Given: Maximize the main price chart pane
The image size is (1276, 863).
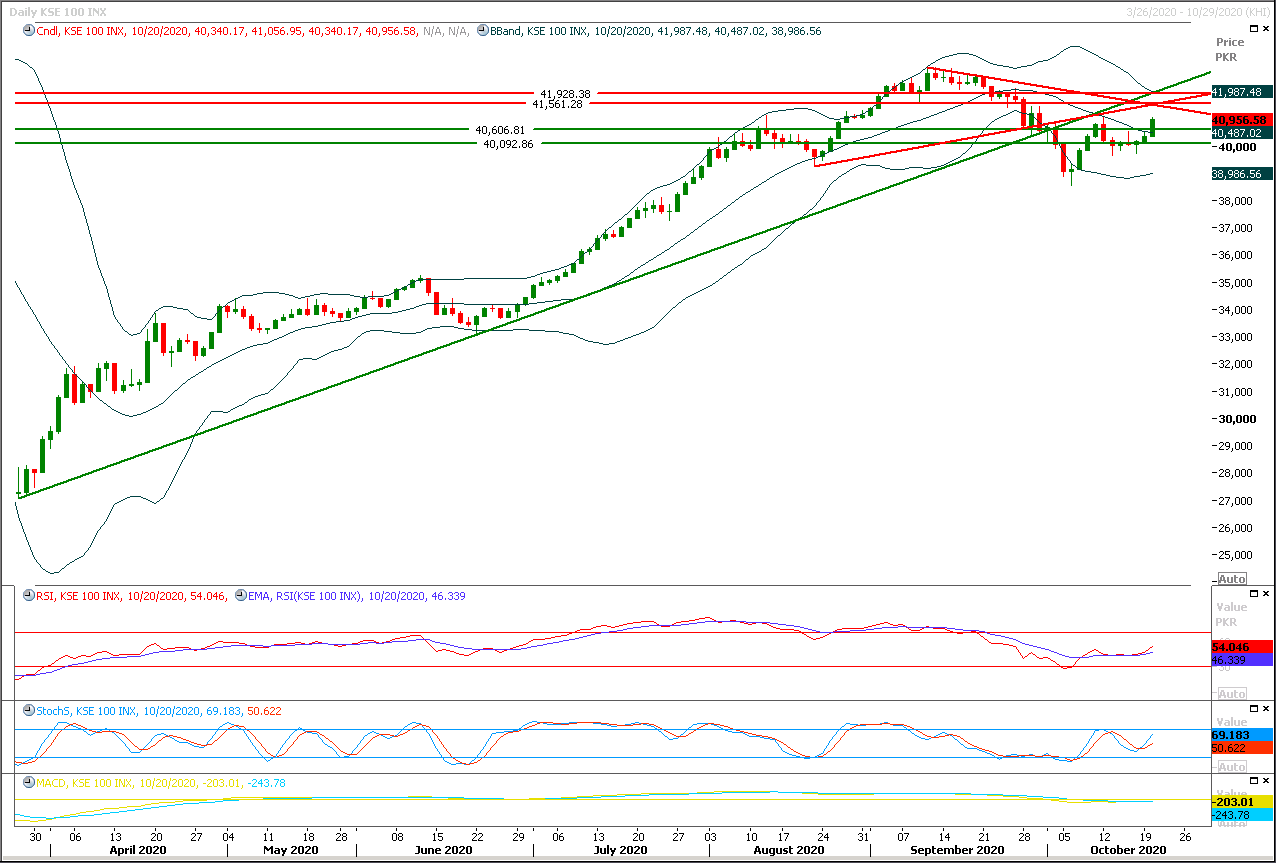Looking at the screenshot, I should tap(1254, 31).
